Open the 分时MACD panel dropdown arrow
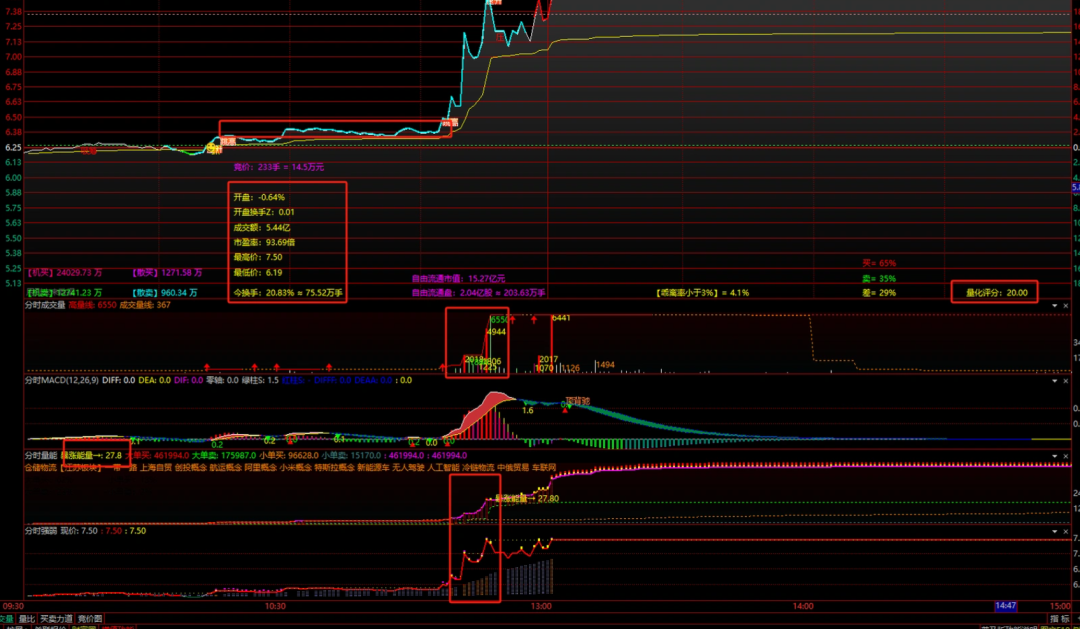Viewport: 1080px width, 629px height. point(1055,381)
